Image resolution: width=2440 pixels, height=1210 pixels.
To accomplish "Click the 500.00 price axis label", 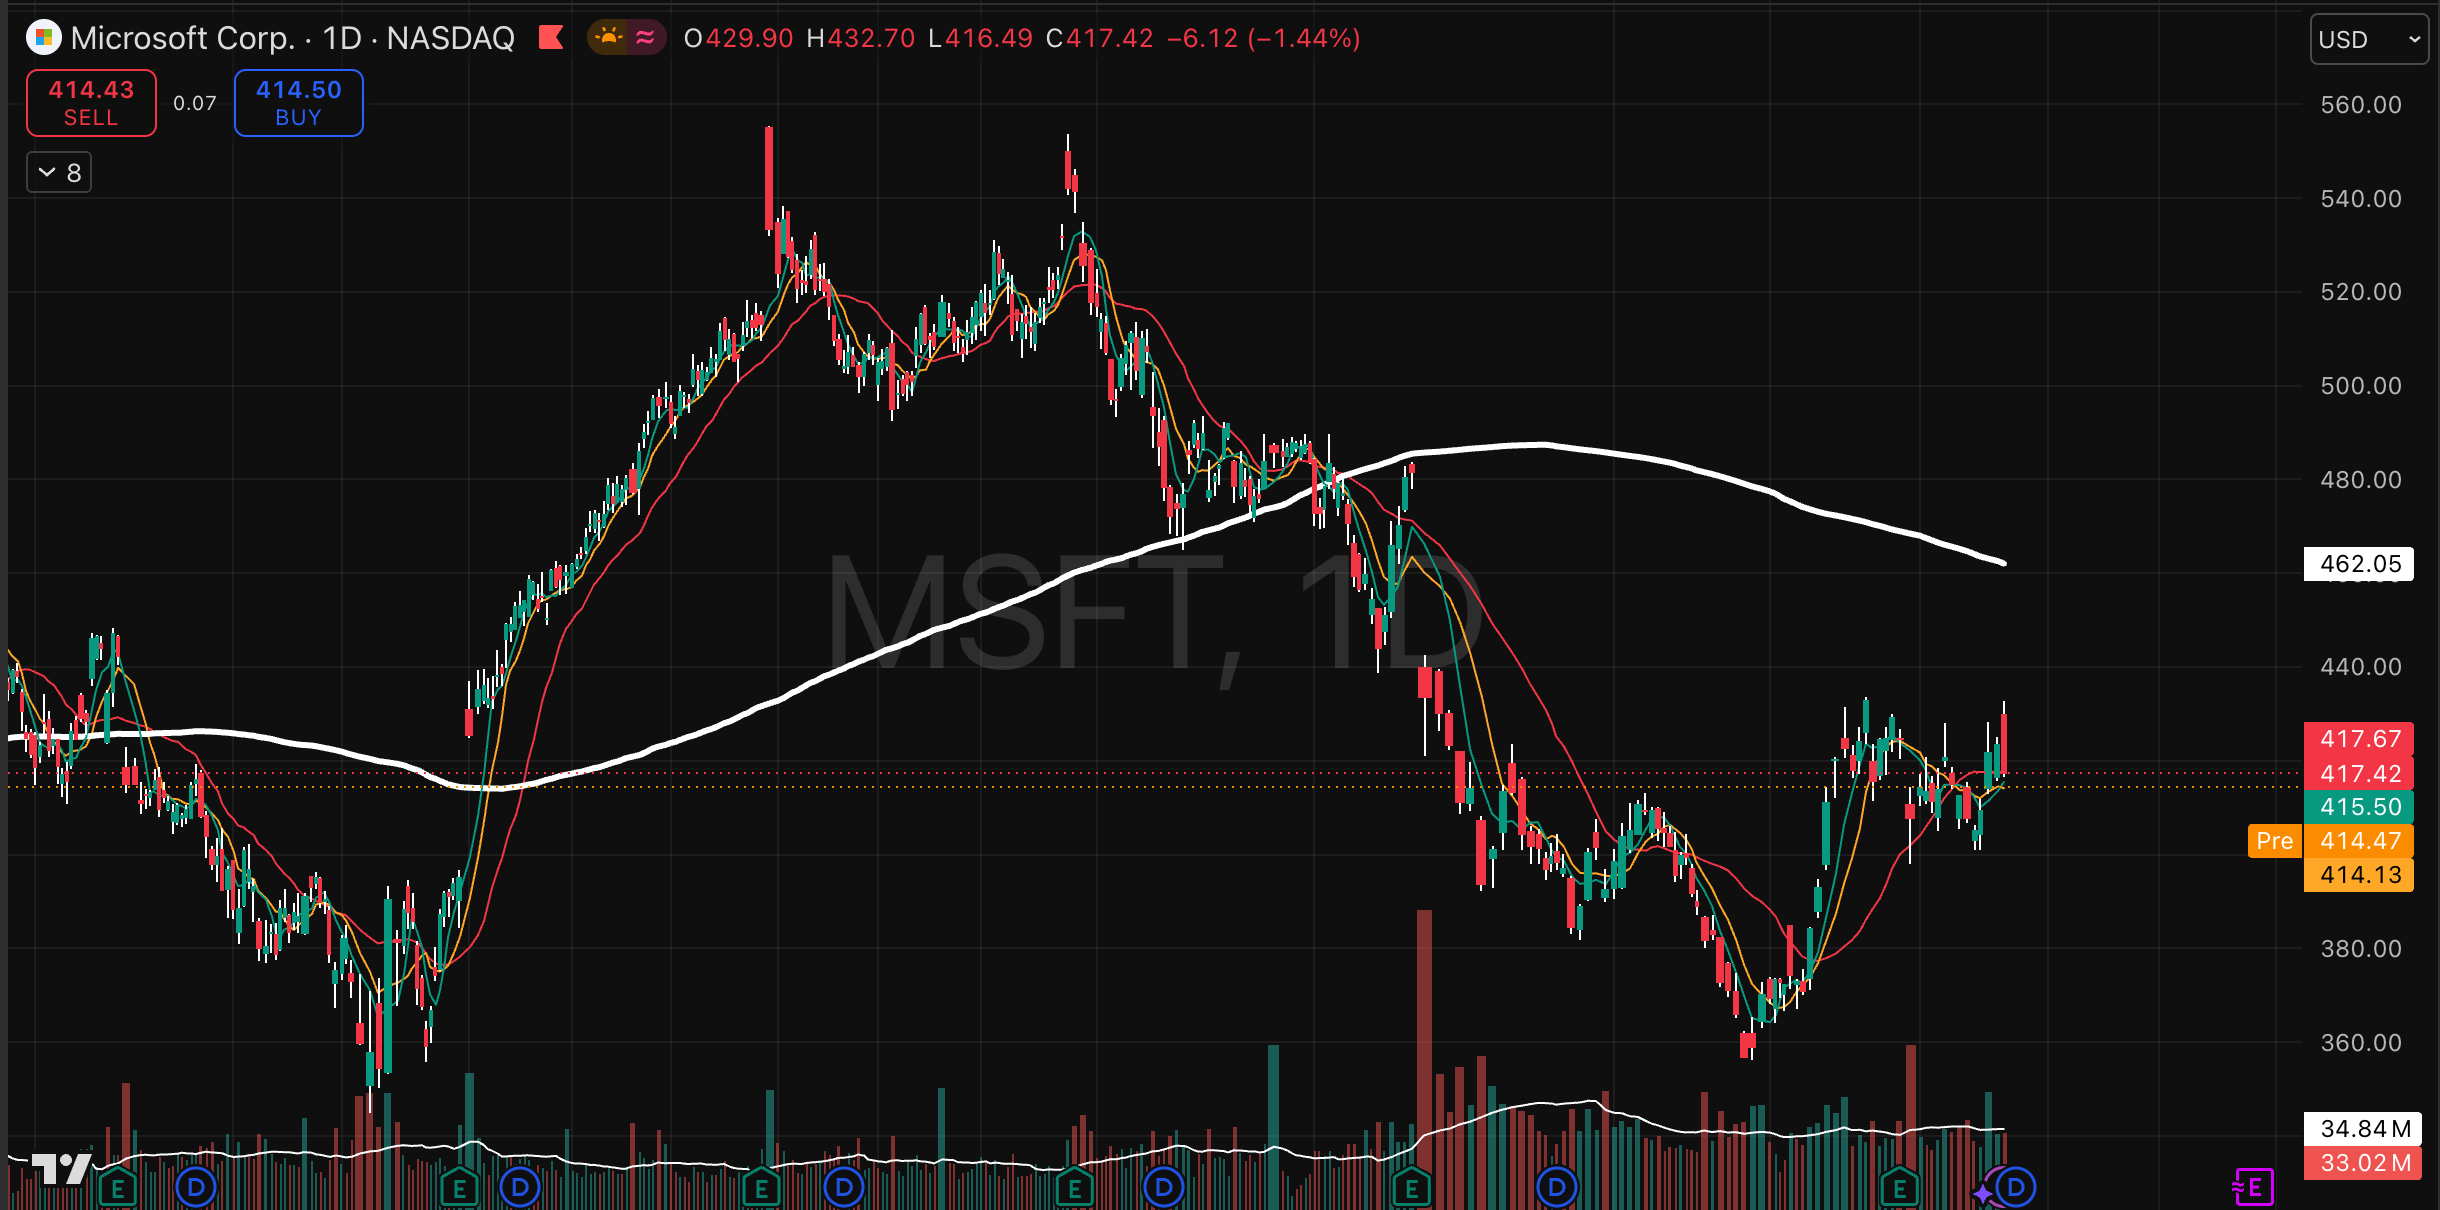I will [x=2361, y=386].
